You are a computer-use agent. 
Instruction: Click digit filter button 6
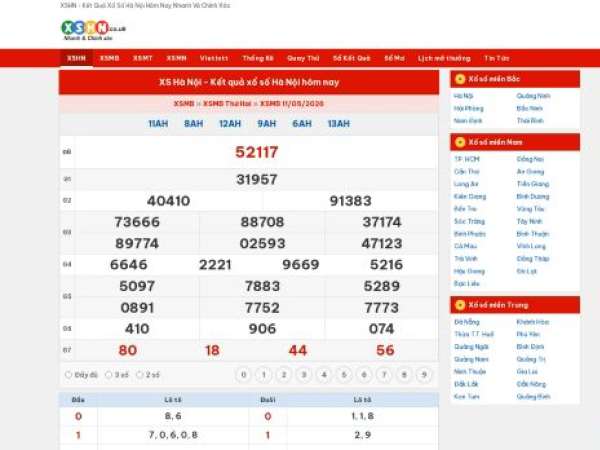(364, 375)
